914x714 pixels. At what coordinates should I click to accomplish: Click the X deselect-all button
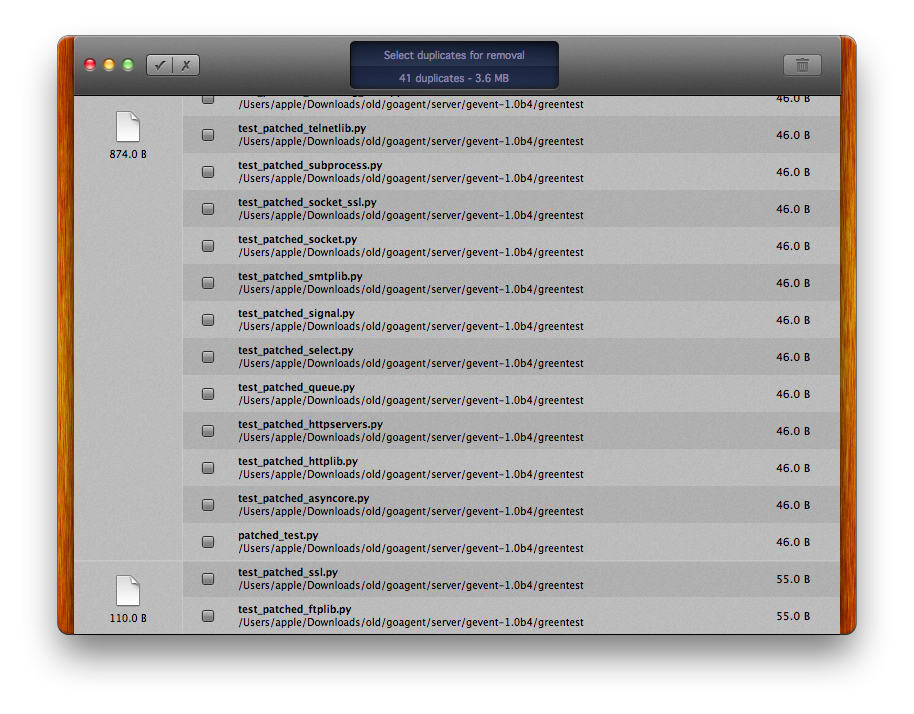click(186, 65)
